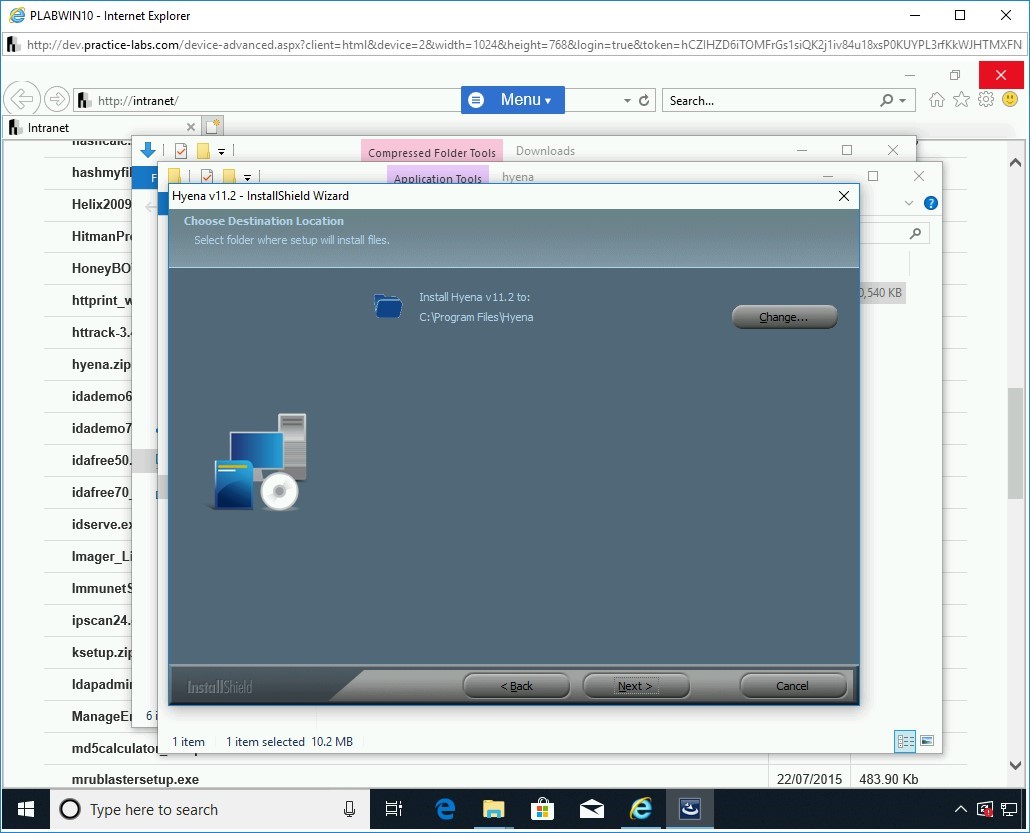Click Next in the Hyena installer
The image size is (1030, 833).
click(636, 686)
